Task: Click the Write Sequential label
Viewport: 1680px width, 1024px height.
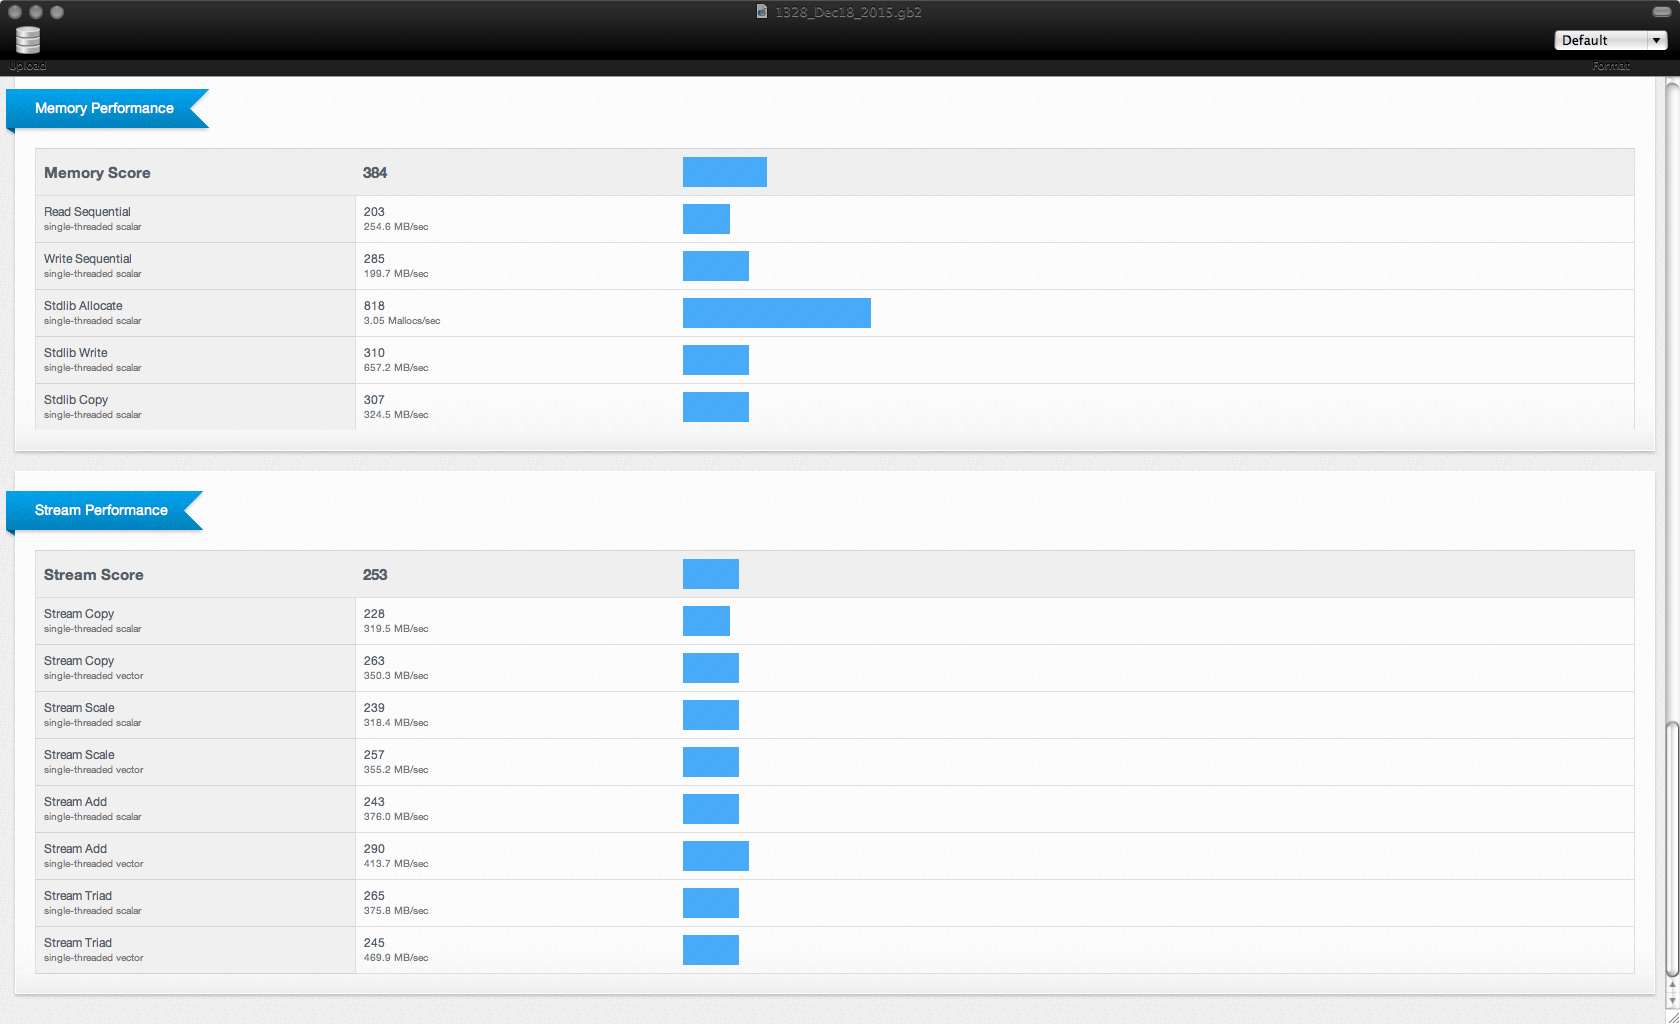Action: pos(88,259)
